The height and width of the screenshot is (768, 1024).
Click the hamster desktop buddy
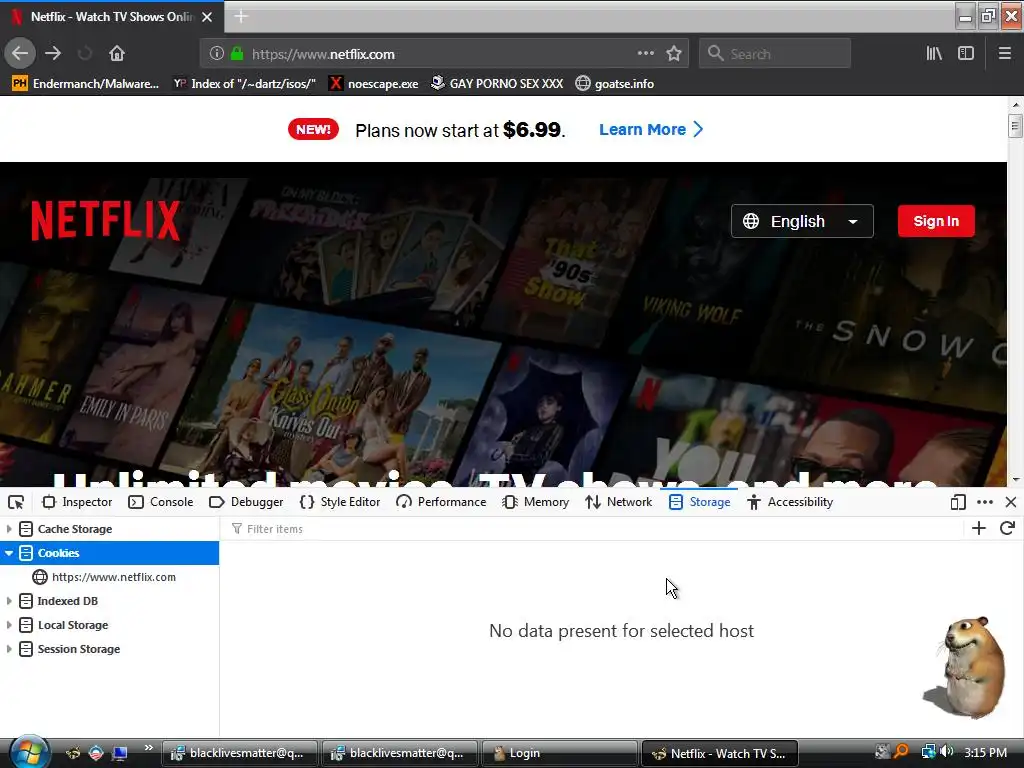[x=965, y=667]
